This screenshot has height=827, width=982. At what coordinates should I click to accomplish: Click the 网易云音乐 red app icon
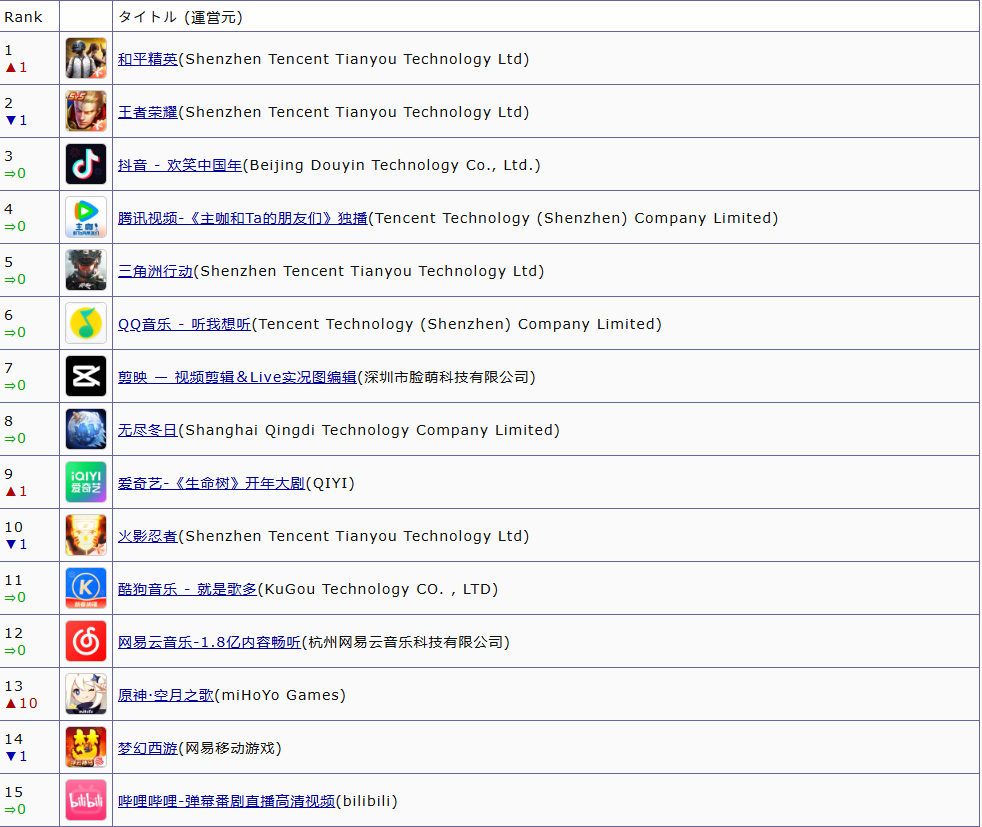86,641
